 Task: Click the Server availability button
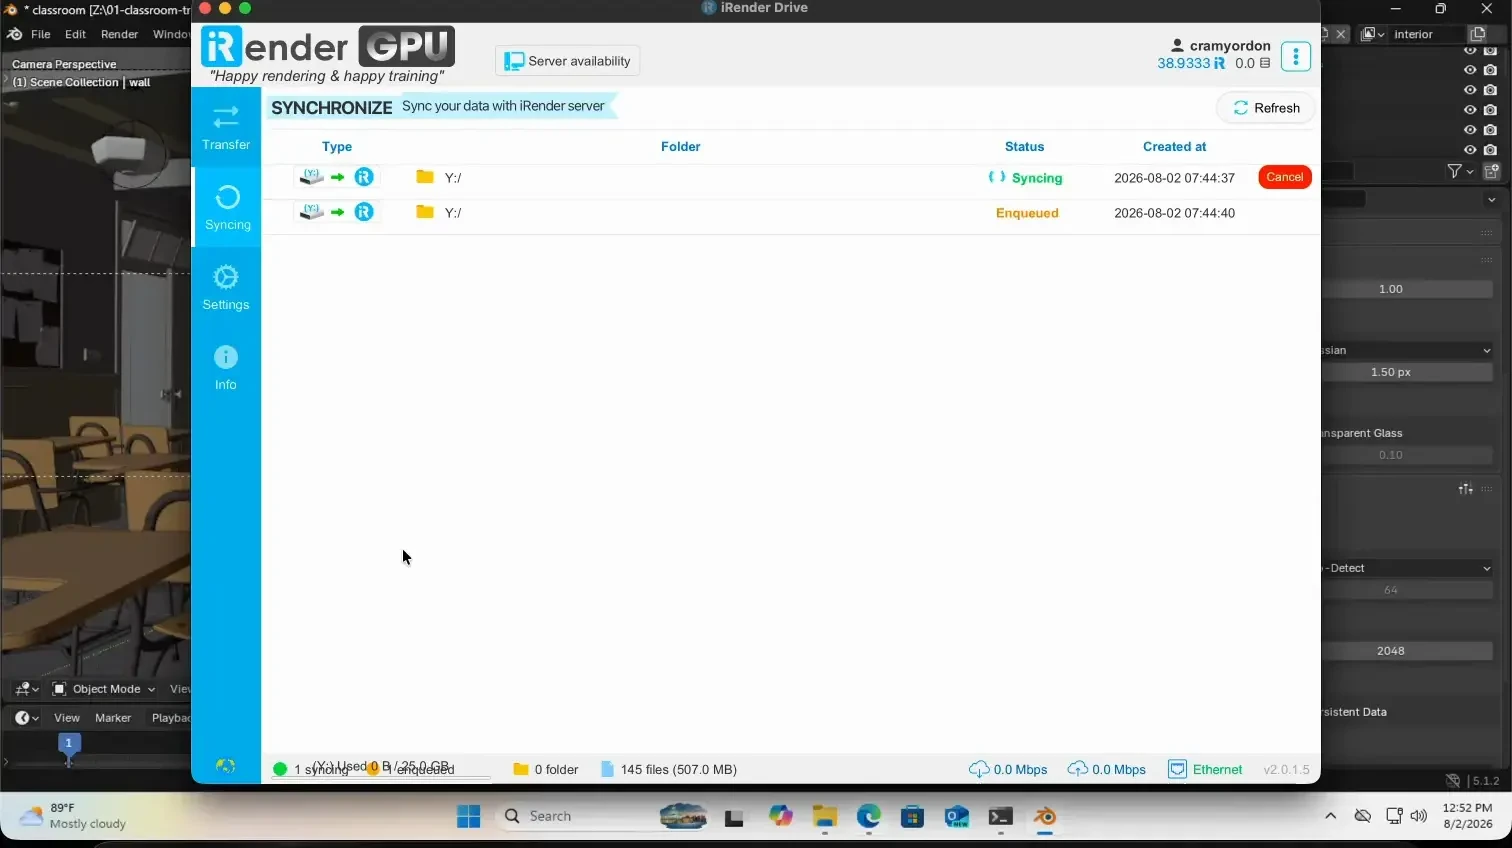(567, 61)
